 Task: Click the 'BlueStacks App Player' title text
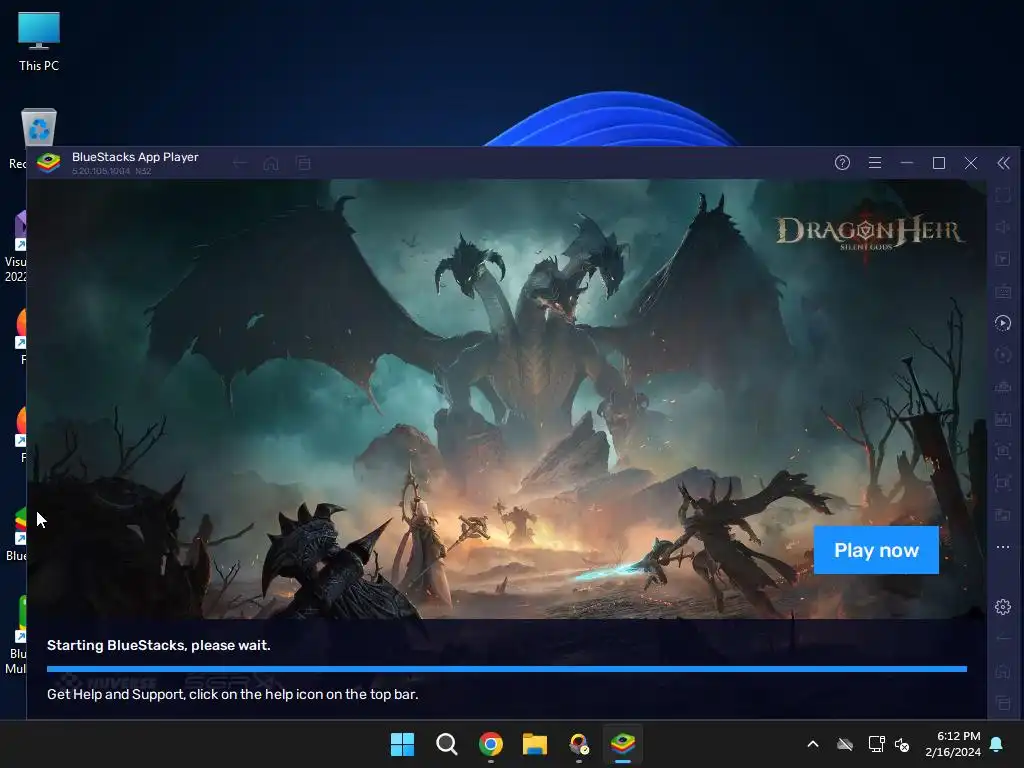[x=135, y=157]
